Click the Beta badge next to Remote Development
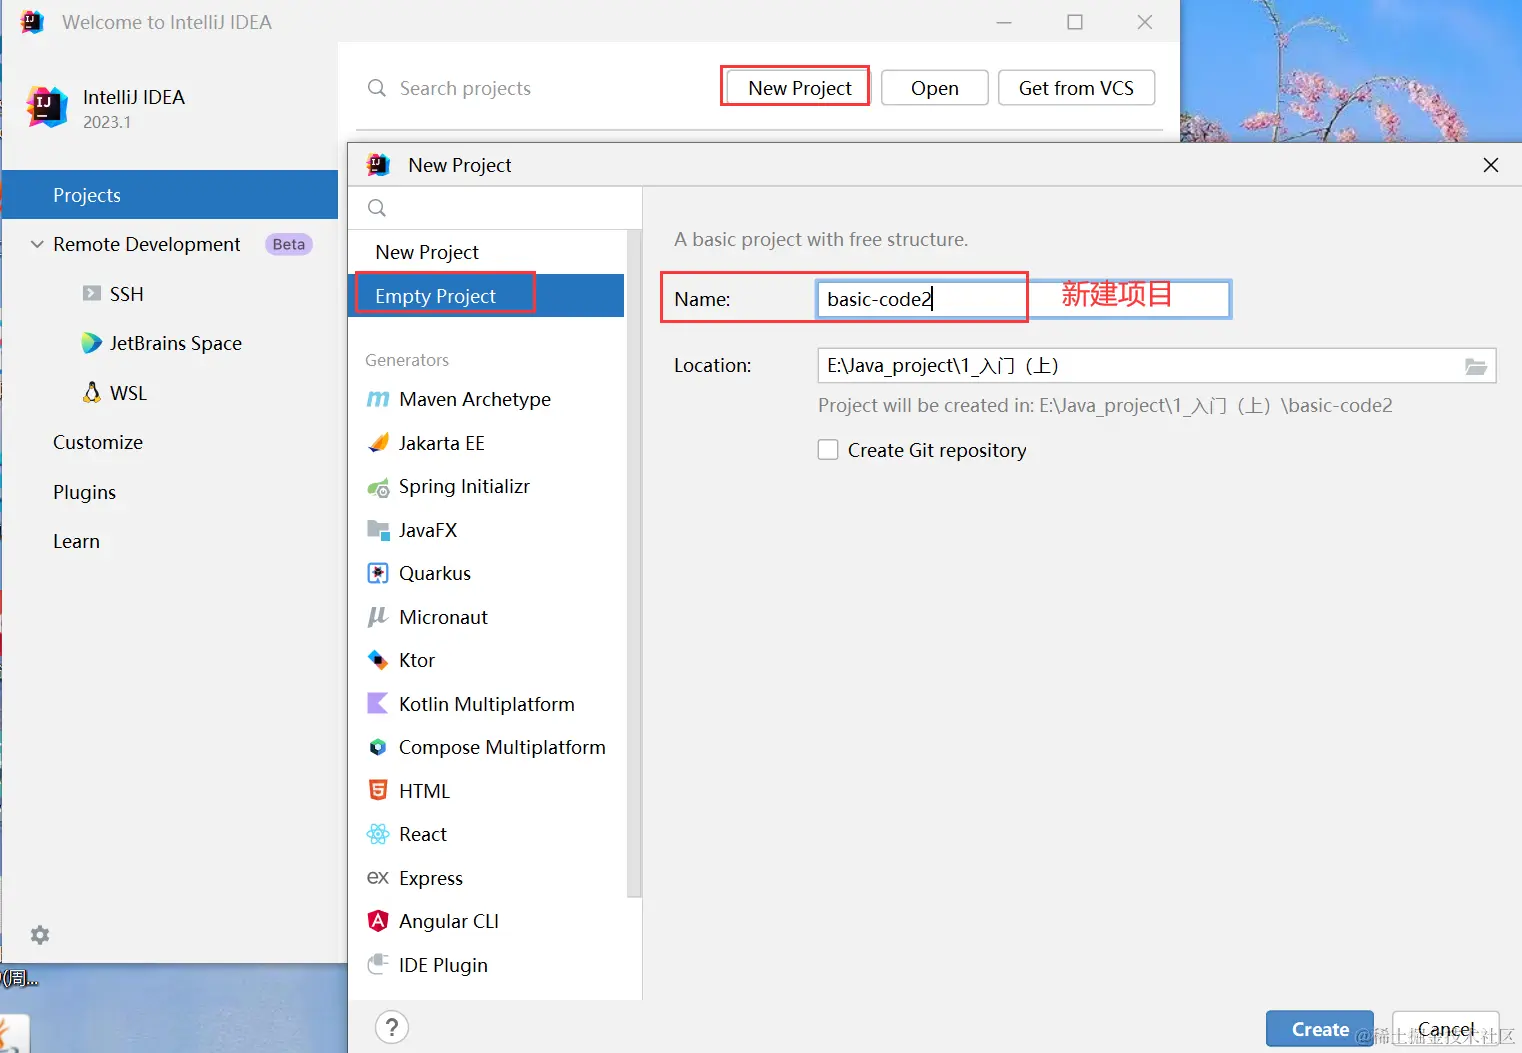The width and height of the screenshot is (1522, 1053). pyautogui.click(x=289, y=244)
